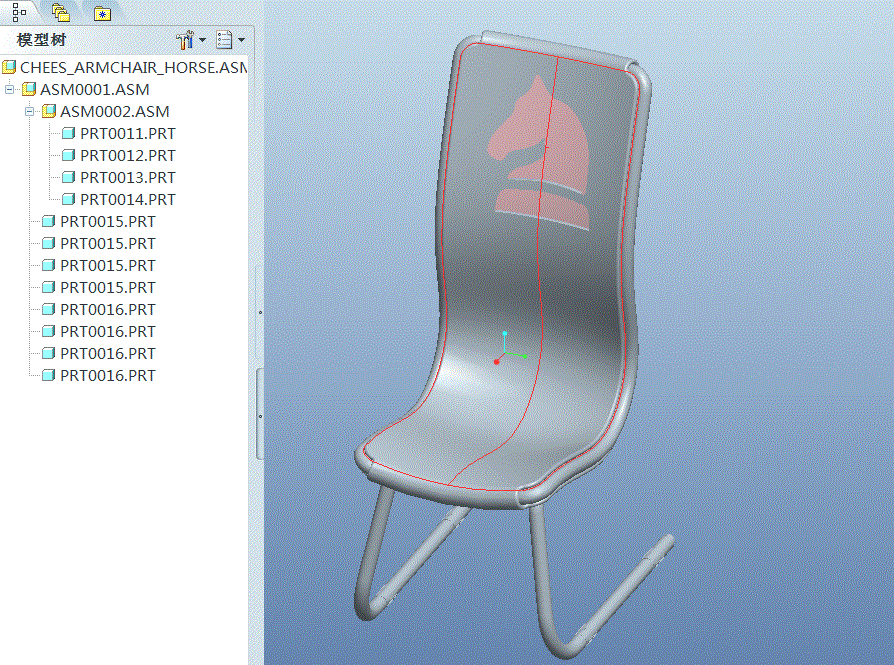
Task: Click the part icon next to PRT0013.PRT
Action: (x=68, y=177)
